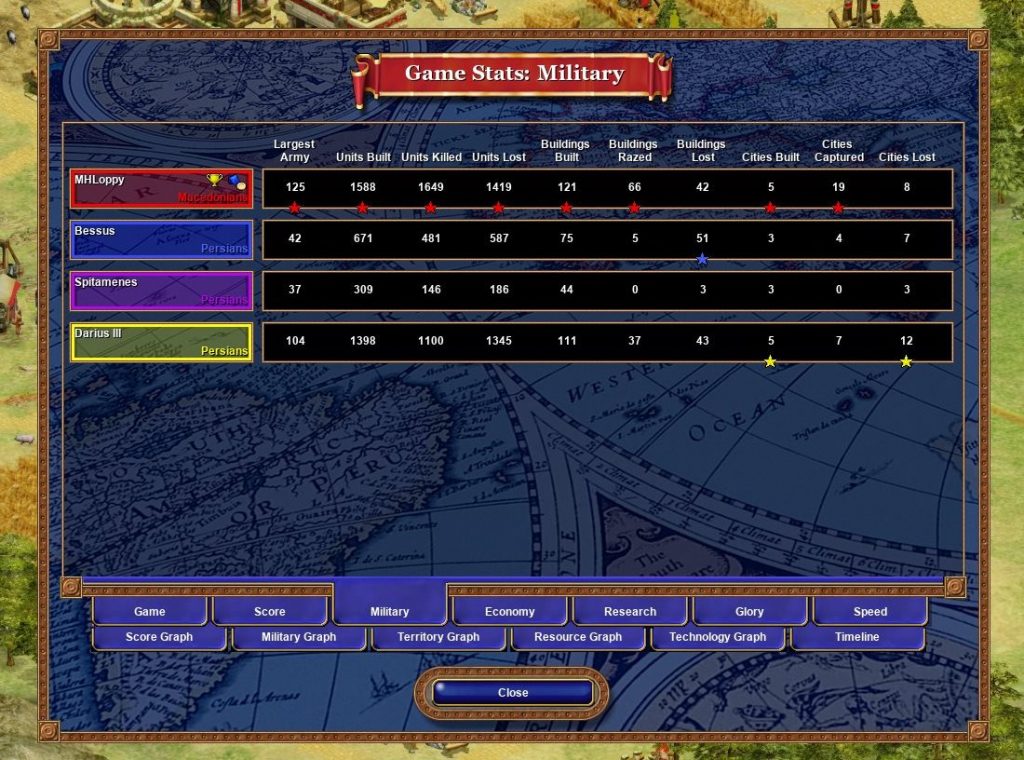This screenshot has height=760, width=1024.
Task: Click the Cities Lost column header
Action: [906, 157]
